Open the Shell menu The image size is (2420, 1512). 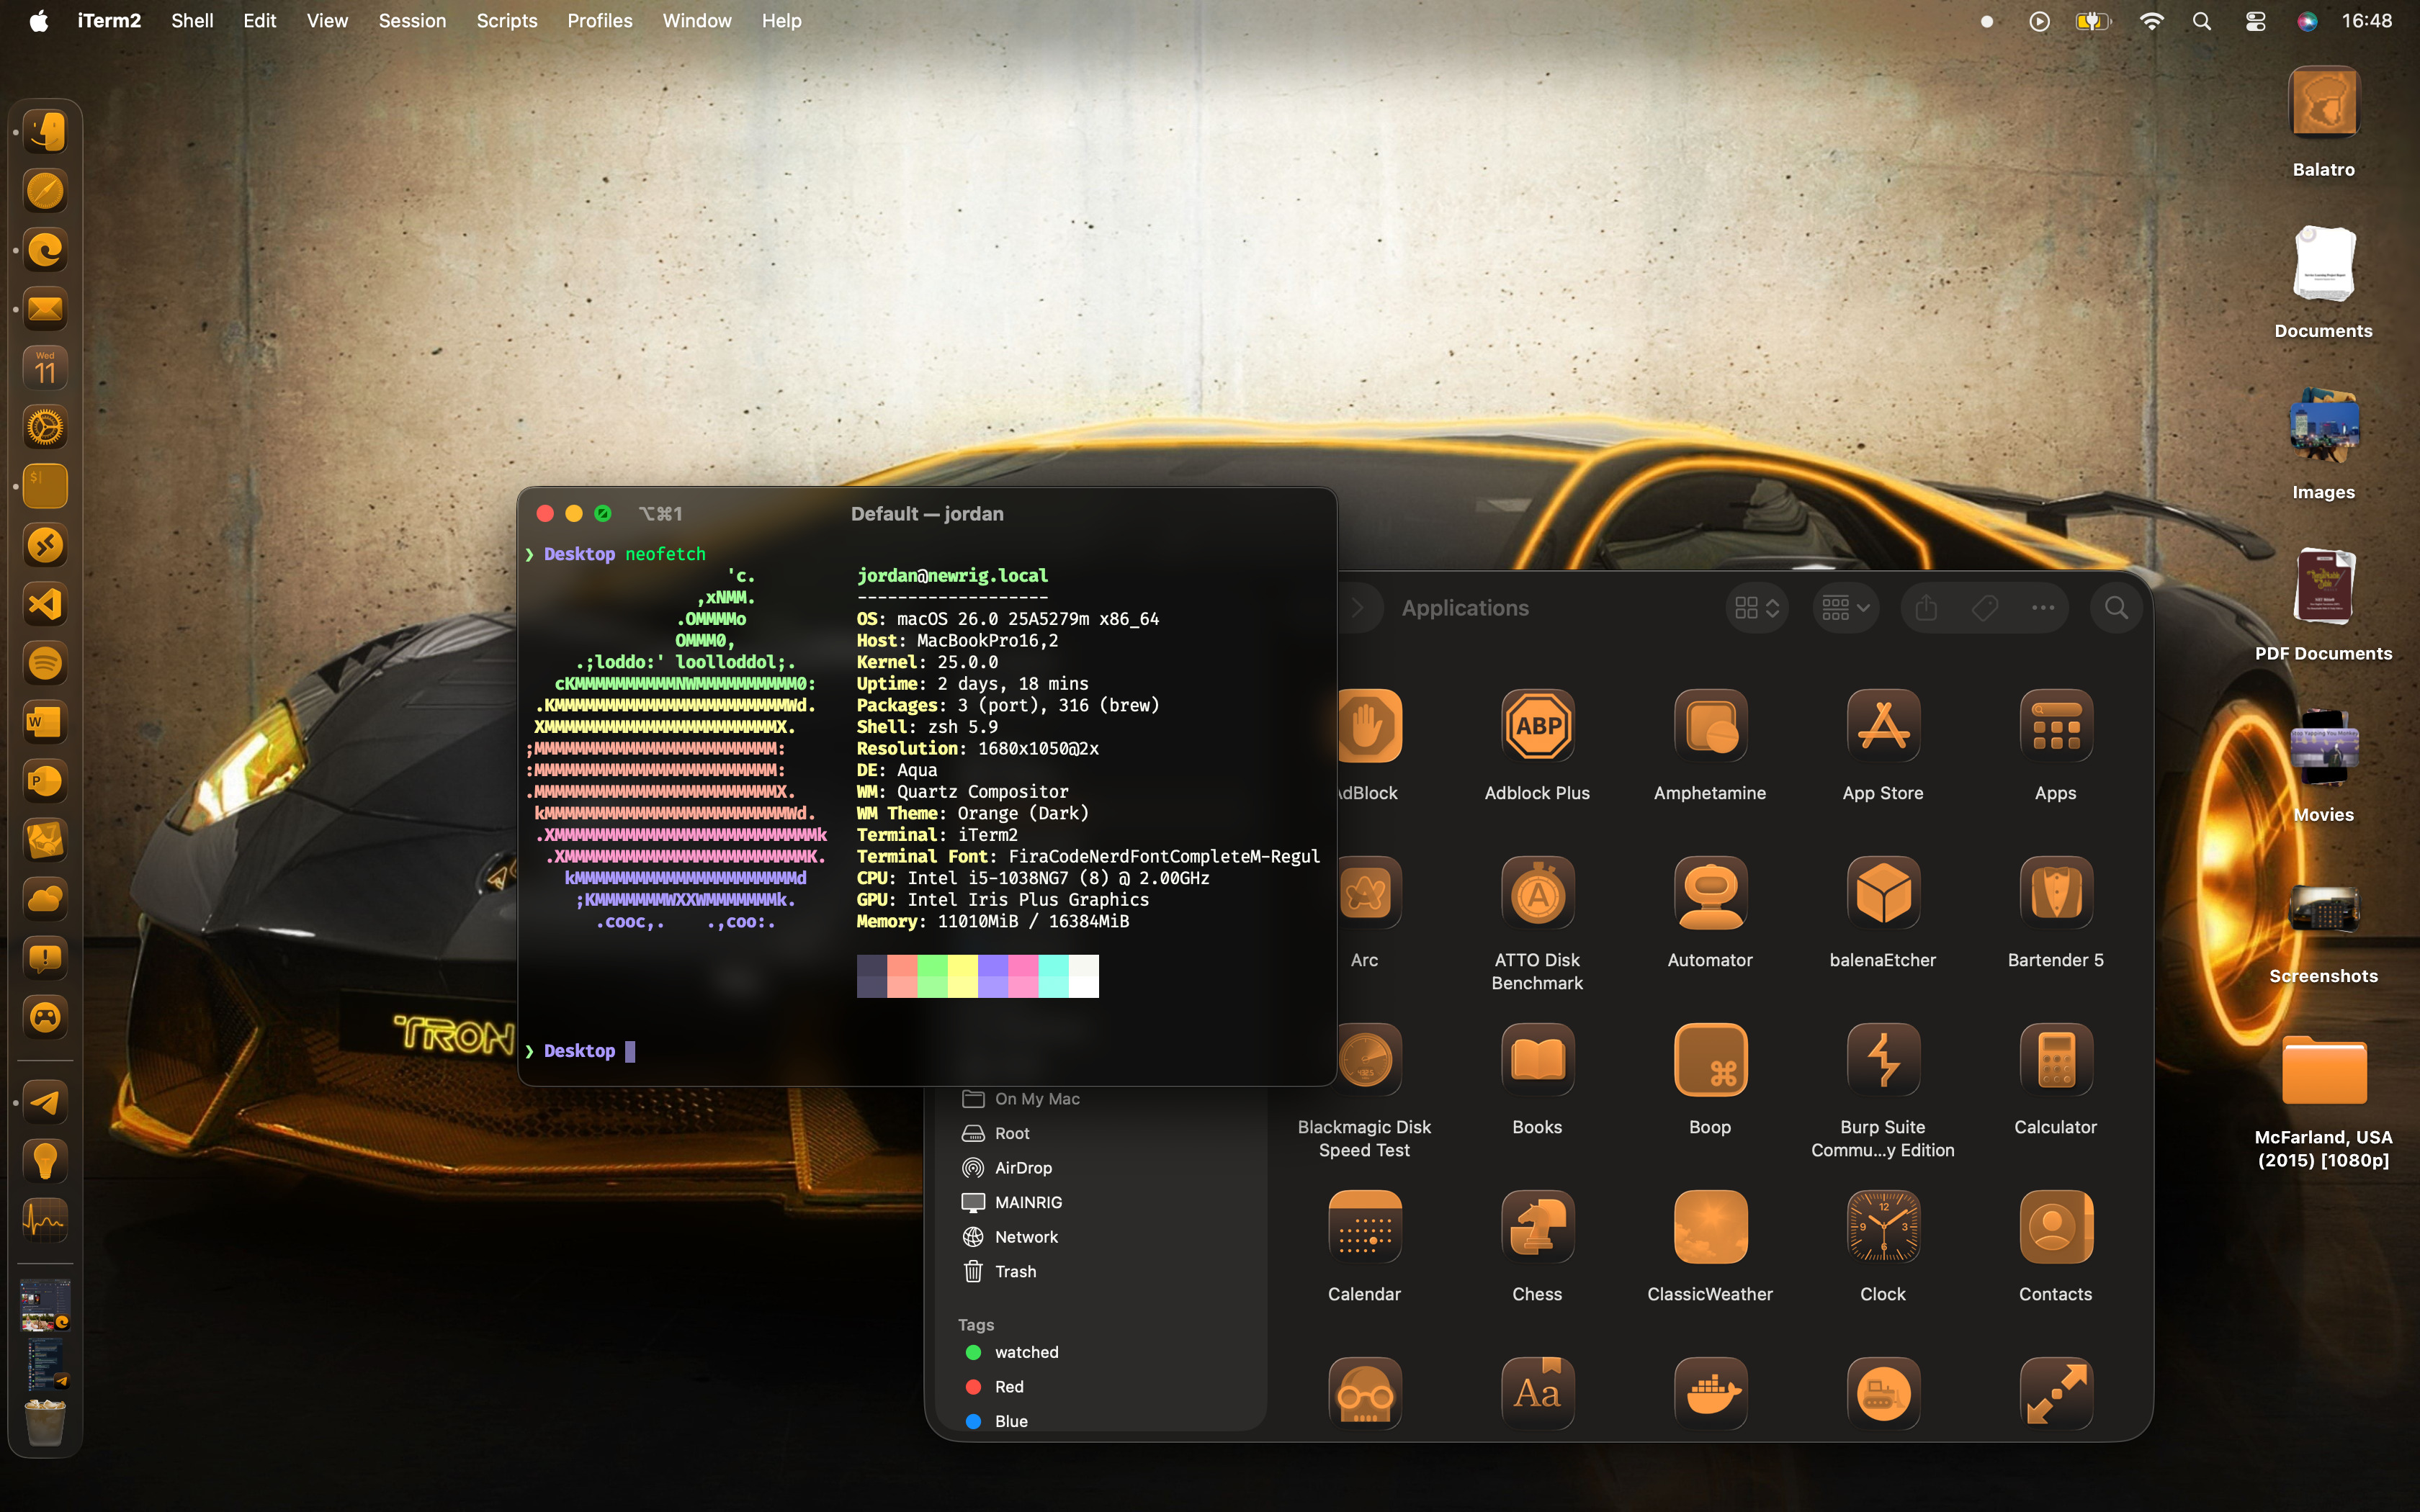(x=192, y=21)
